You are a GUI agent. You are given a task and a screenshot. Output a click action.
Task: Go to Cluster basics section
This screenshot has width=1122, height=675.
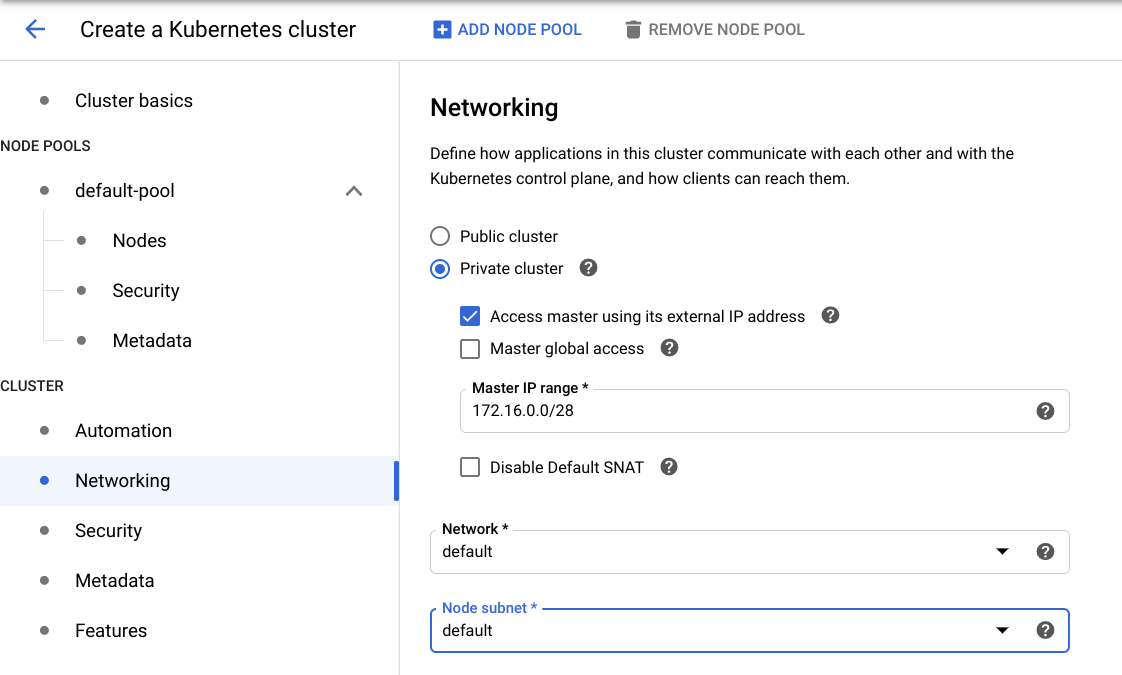coord(133,101)
